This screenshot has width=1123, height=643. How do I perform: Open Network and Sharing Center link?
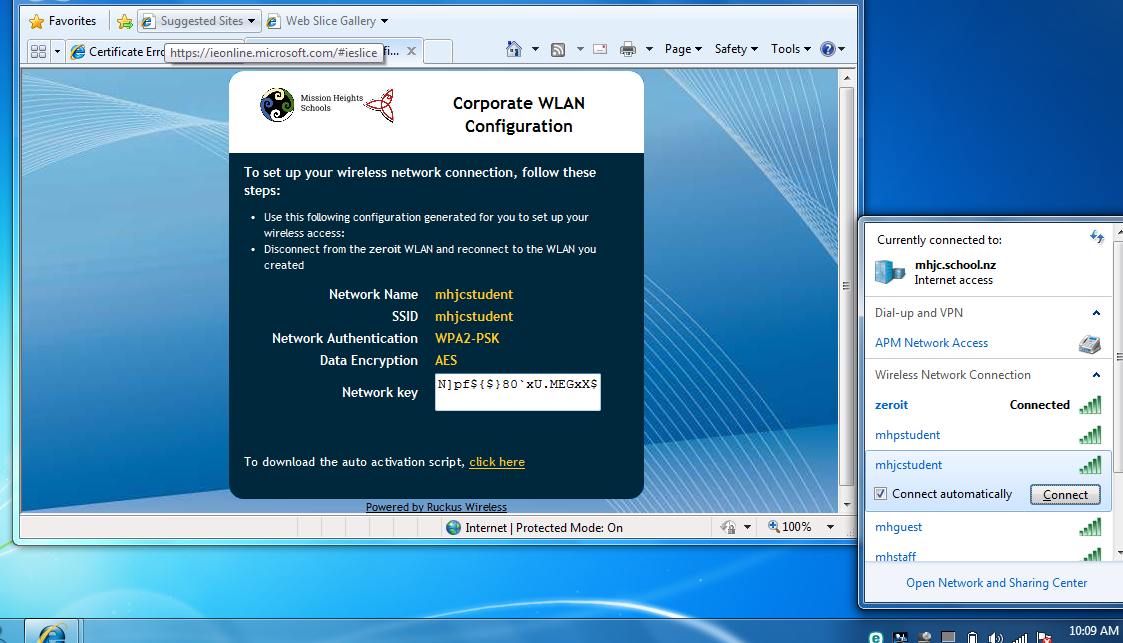click(996, 583)
